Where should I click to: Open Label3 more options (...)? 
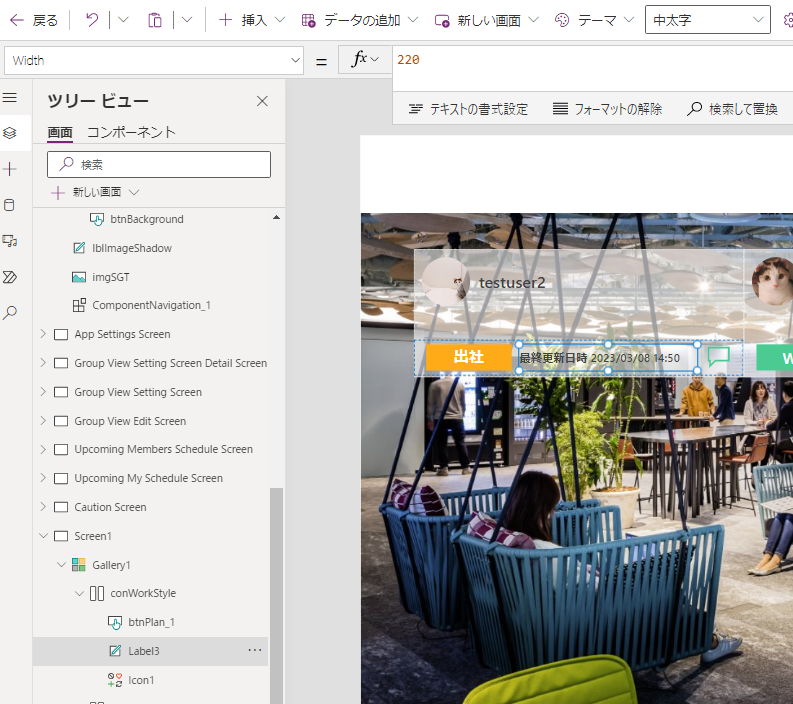(x=254, y=650)
